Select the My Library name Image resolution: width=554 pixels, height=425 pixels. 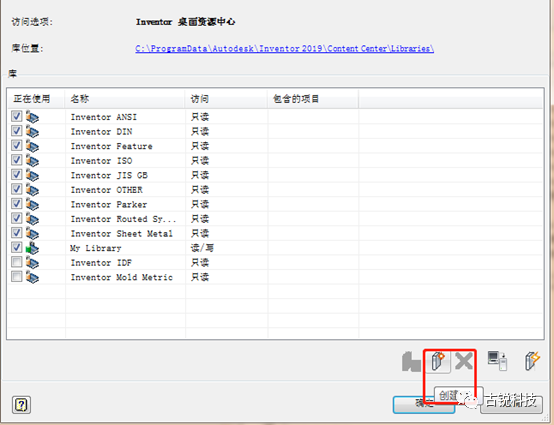(95, 248)
